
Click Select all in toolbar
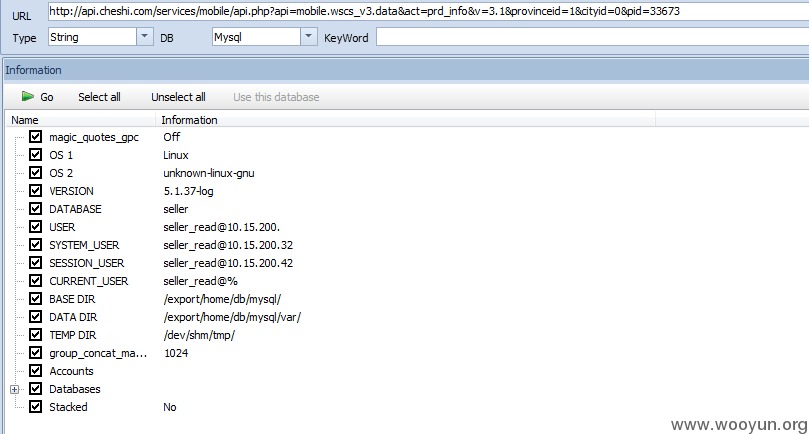(x=99, y=97)
